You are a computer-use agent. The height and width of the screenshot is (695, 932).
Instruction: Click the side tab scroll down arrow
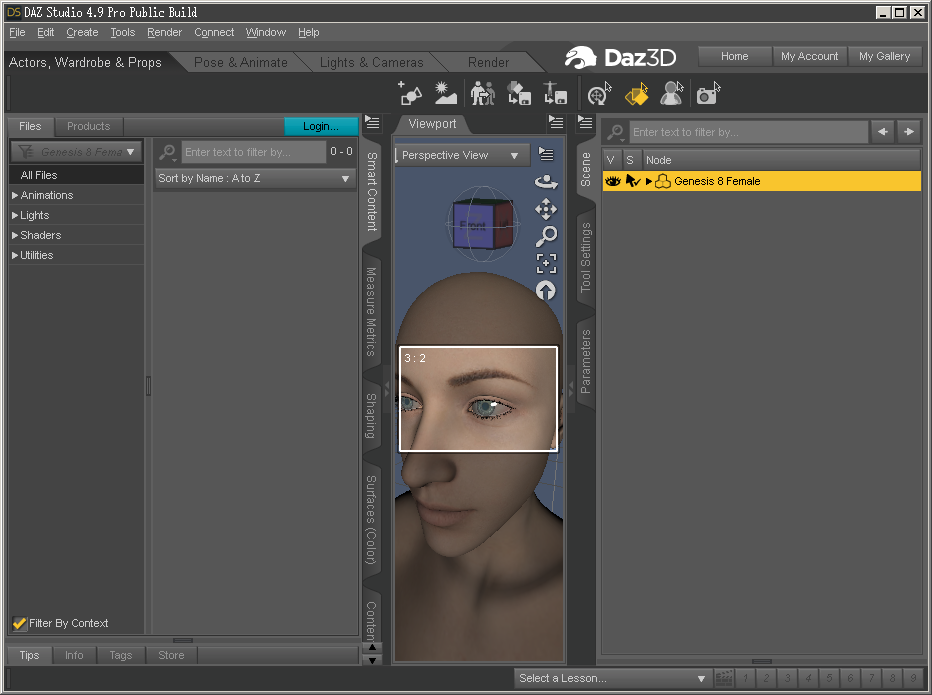(372, 660)
